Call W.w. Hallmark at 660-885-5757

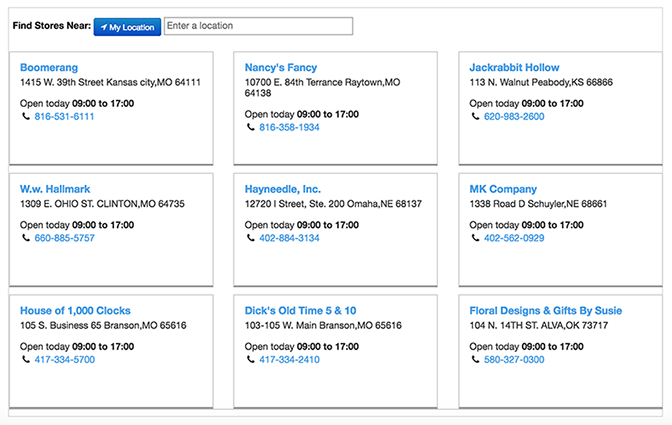point(64,238)
